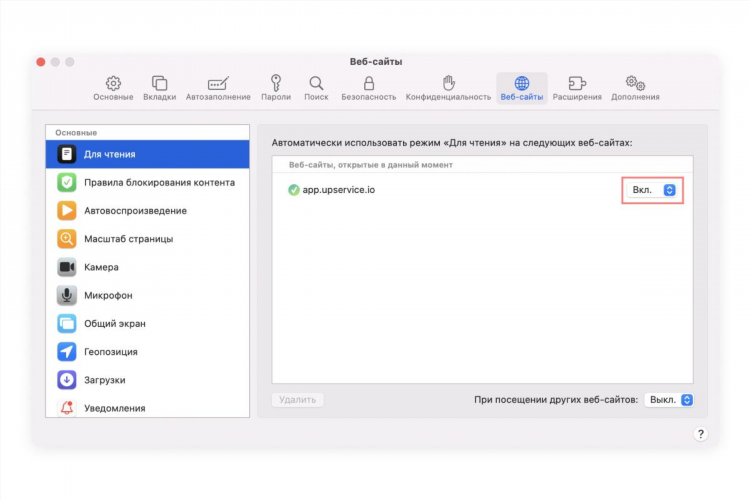The height and width of the screenshot is (500, 750).
Task: Select Общий экран sidebar item
Action: coord(147,323)
